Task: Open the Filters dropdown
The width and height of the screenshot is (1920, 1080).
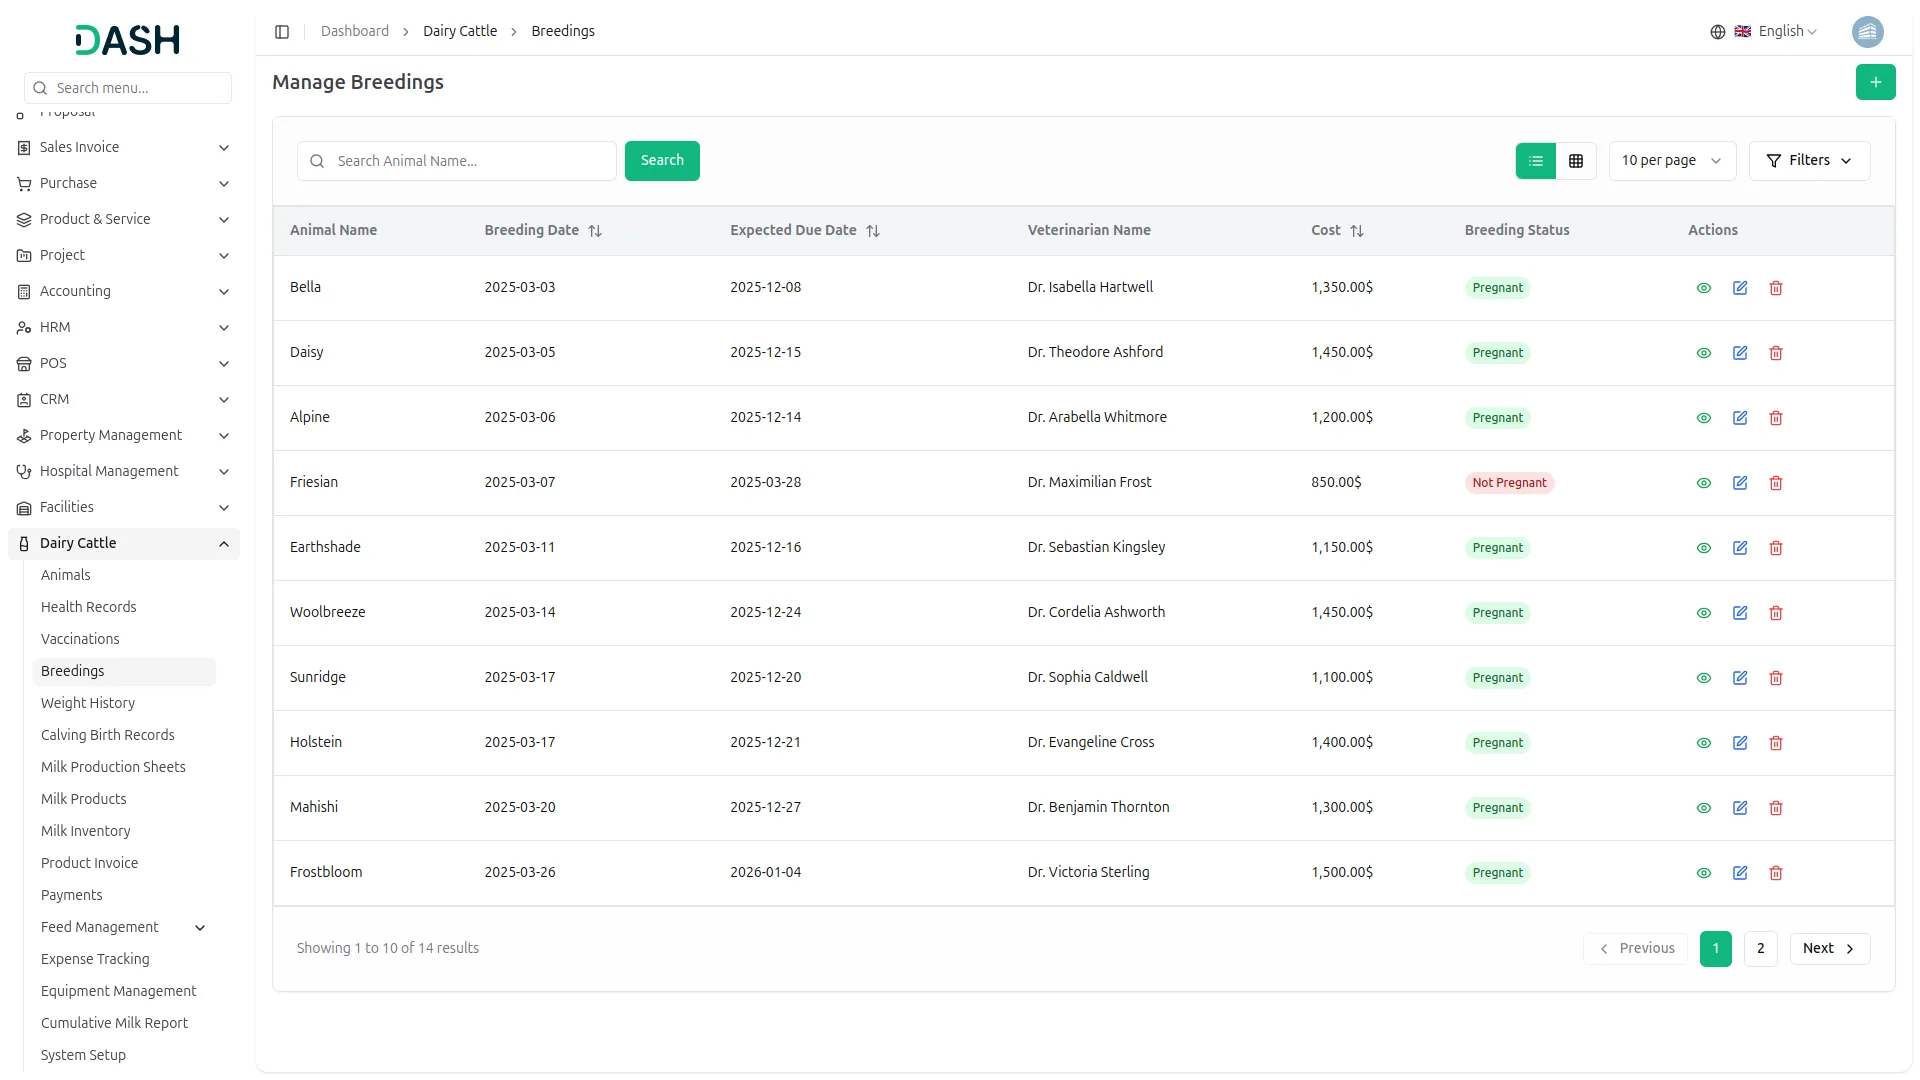Action: [1808, 161]
